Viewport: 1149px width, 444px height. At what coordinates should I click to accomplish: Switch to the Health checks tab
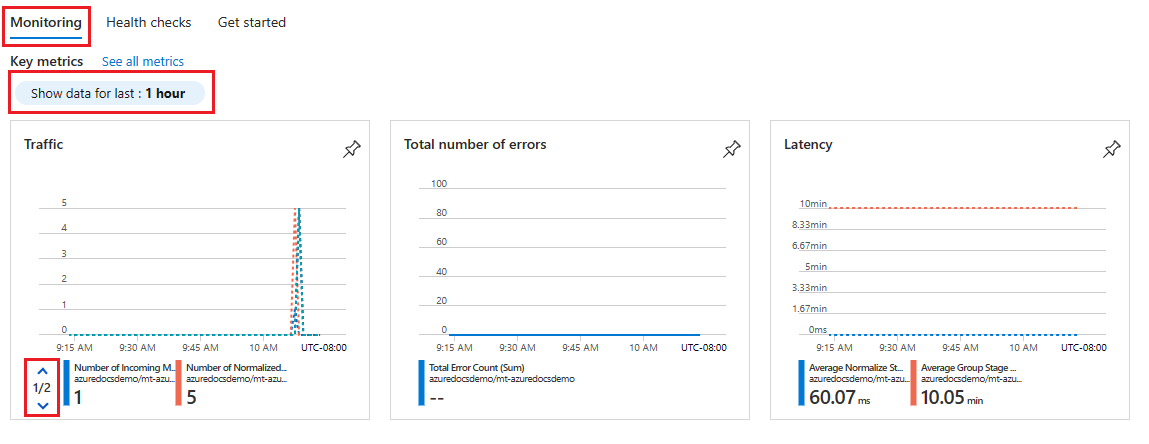pos(148,22)
